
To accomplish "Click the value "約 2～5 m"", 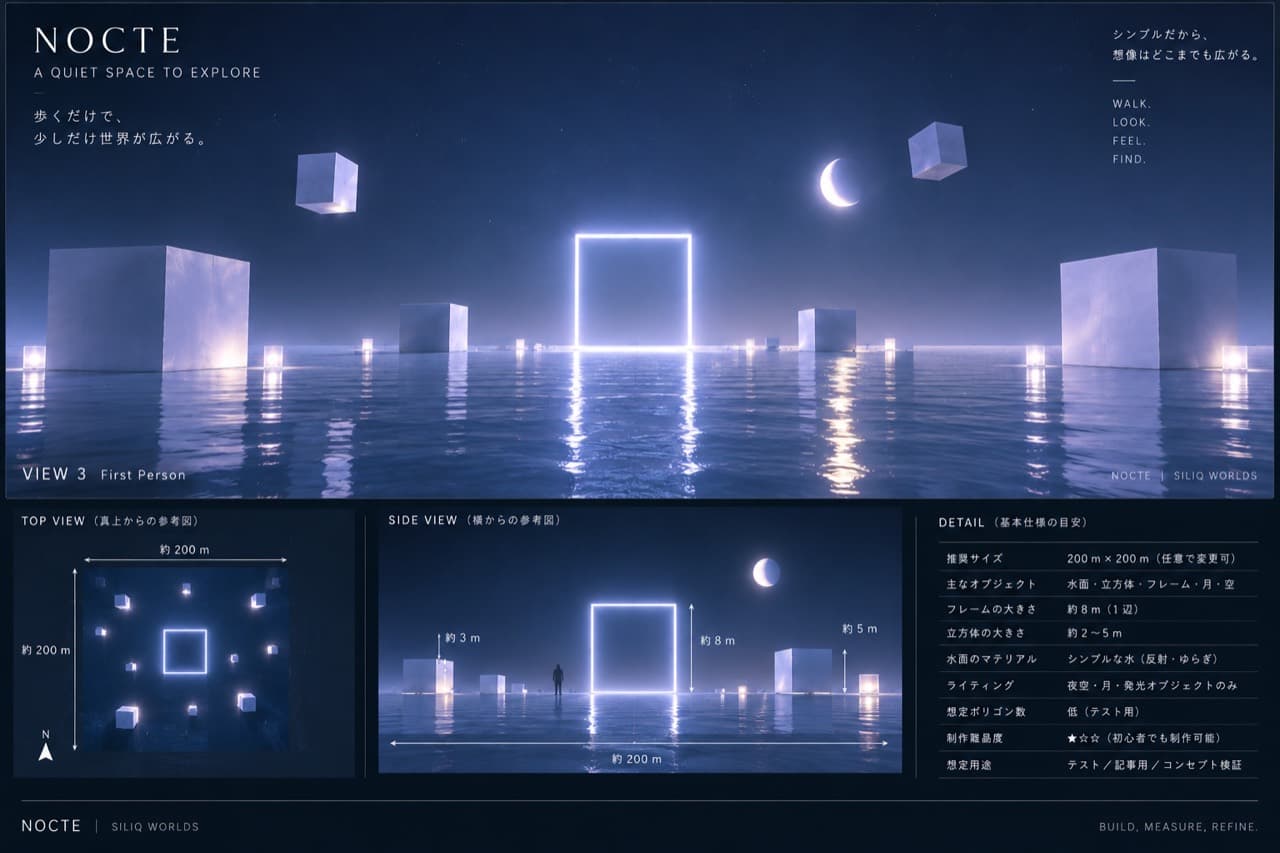I will click(x=1095, y=634).
